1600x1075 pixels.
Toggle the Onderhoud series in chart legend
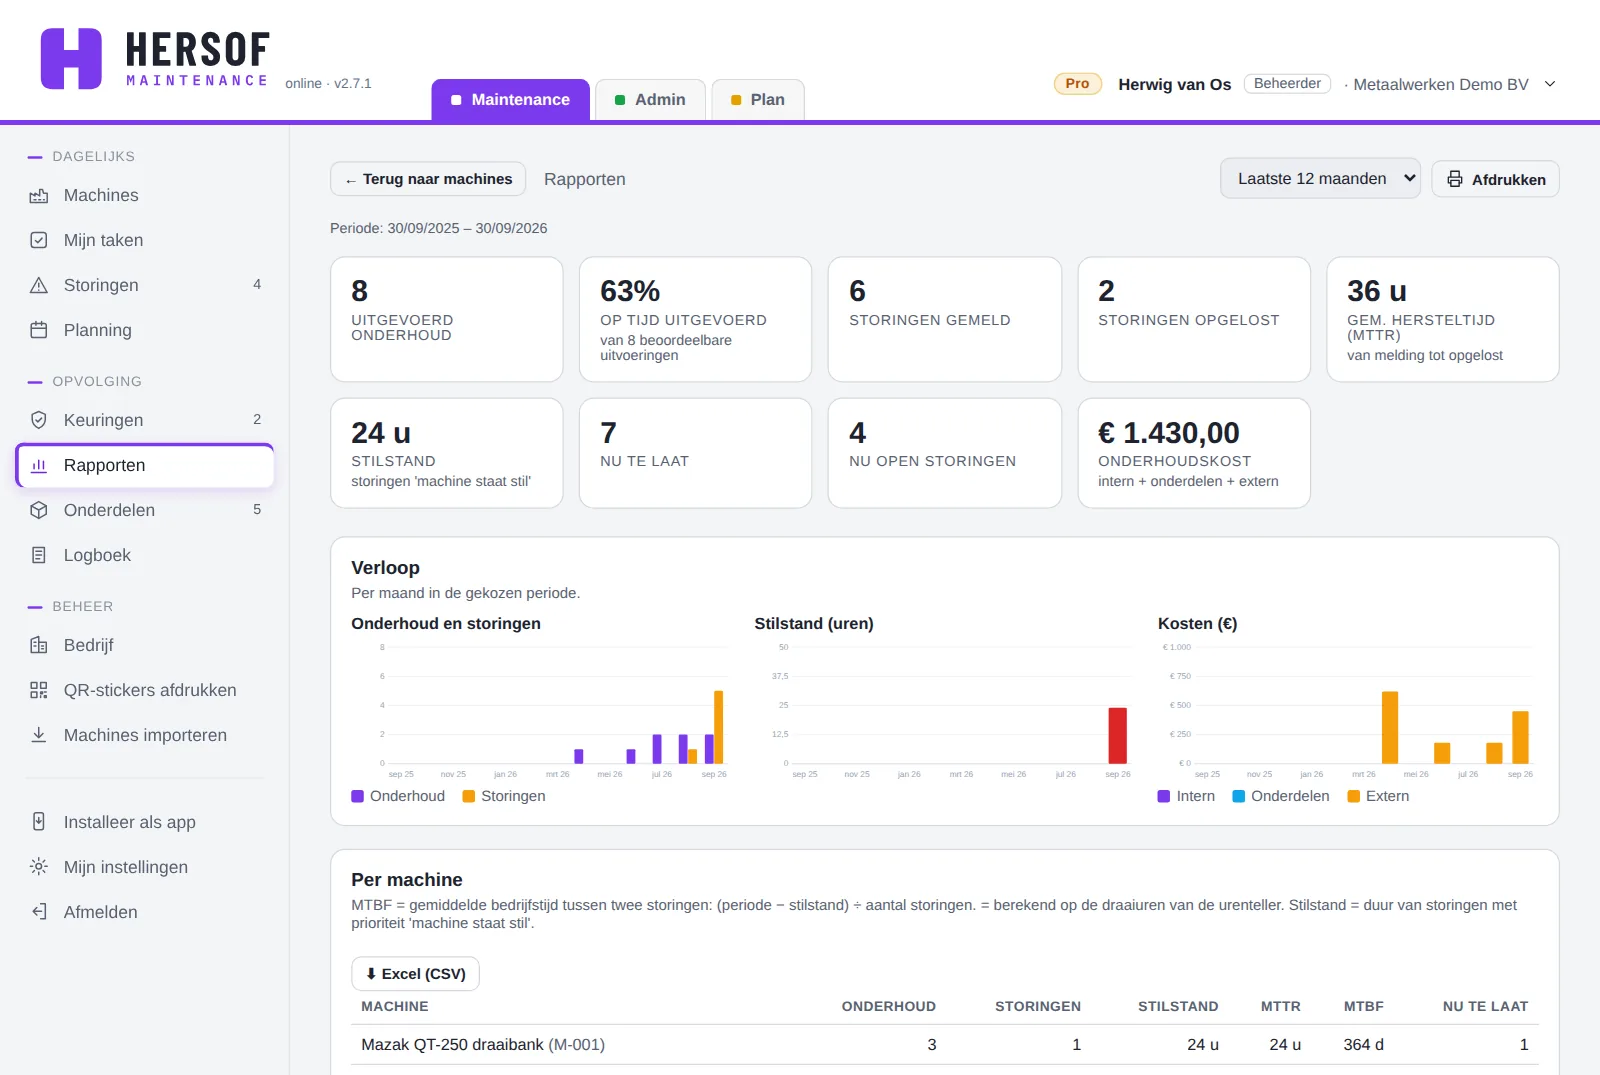pyautogui.click(x=398, y=797)
